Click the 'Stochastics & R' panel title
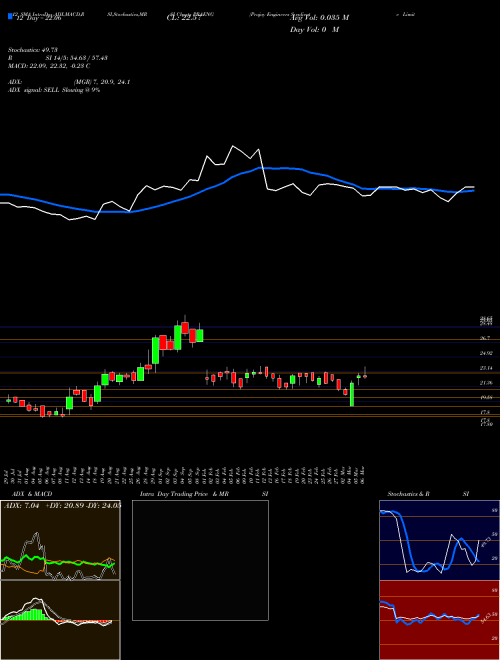 click(408, 494)
